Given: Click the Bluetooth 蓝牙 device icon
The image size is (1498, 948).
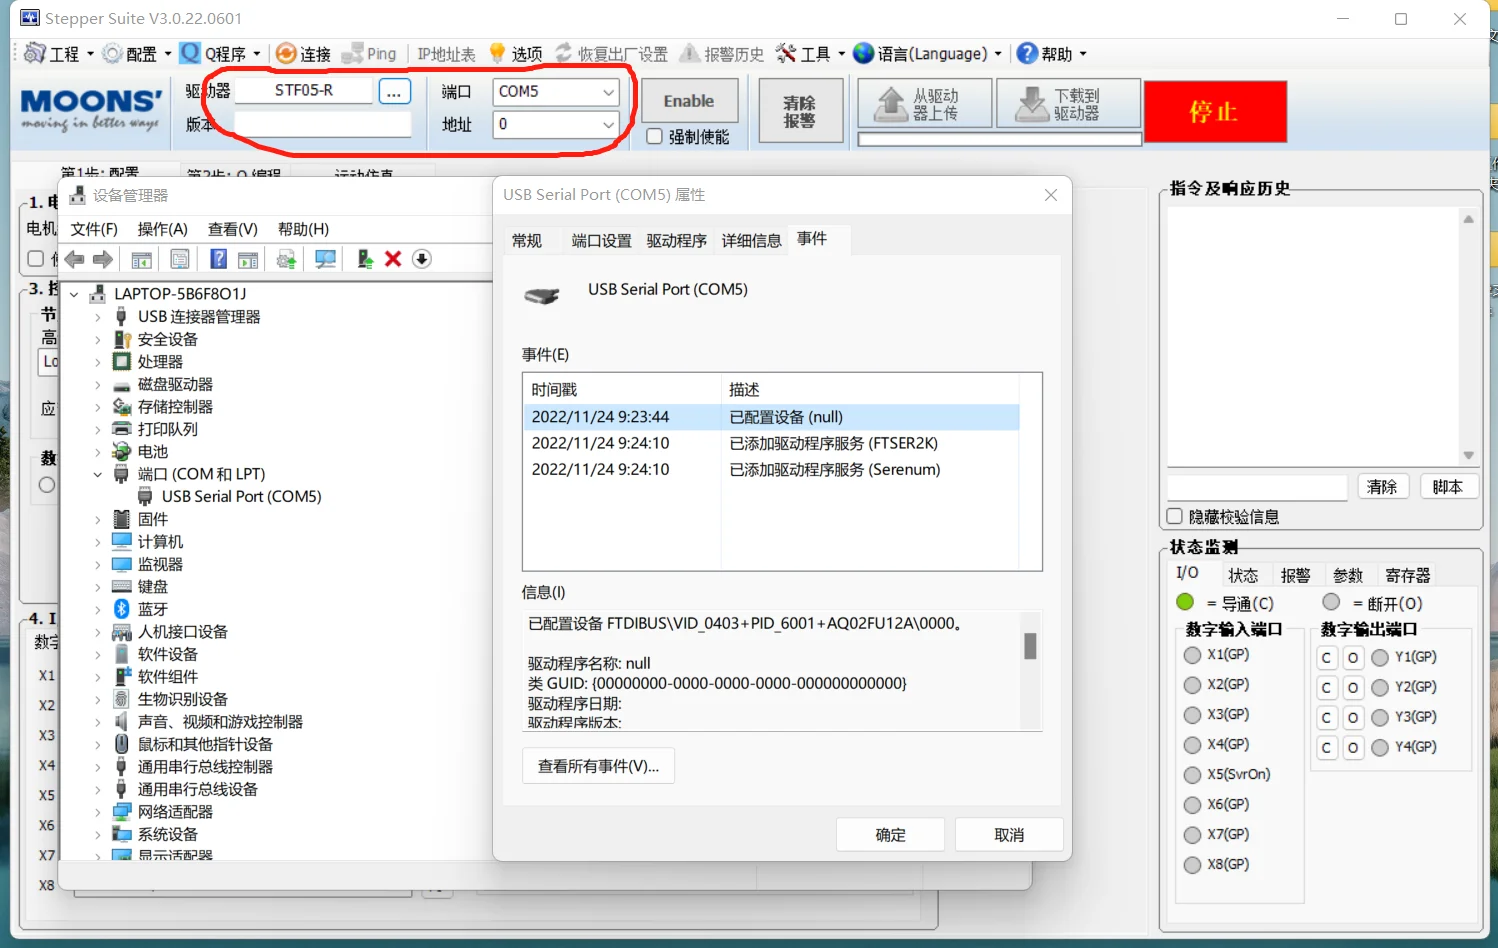Looking at the screenshot, I should [122, 609].
